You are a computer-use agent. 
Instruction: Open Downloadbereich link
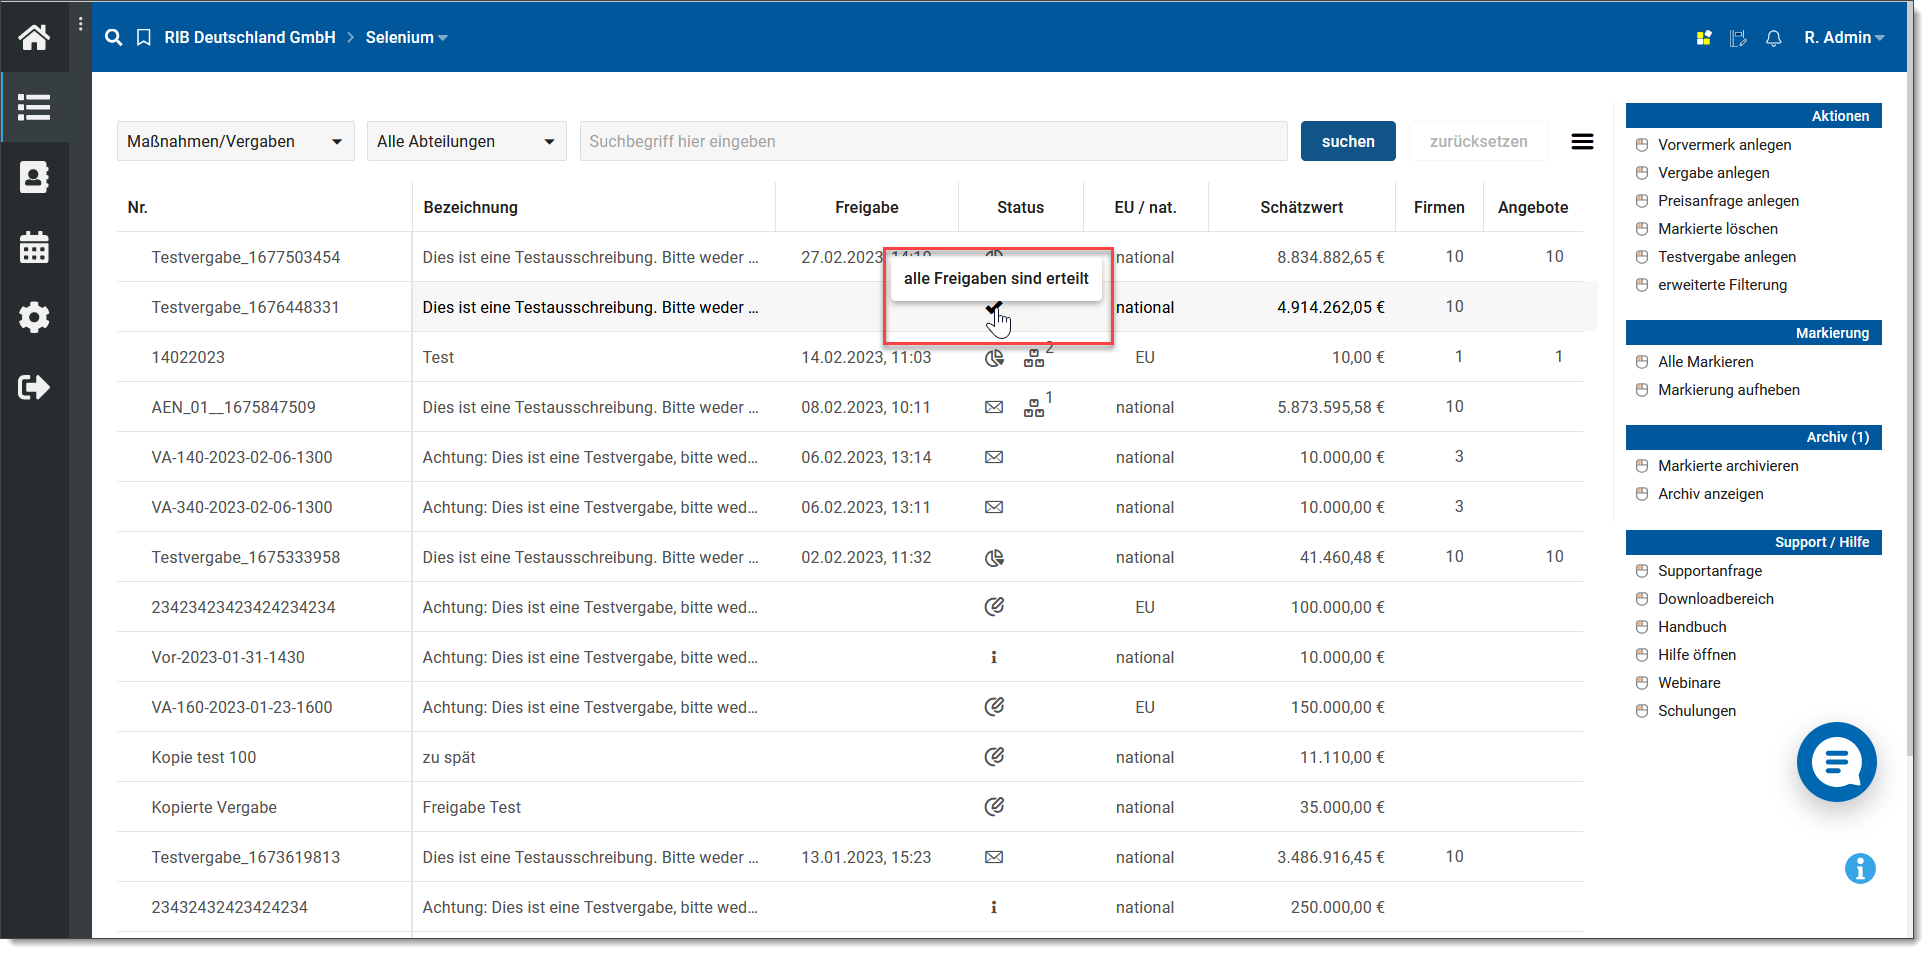(1715, 599)
